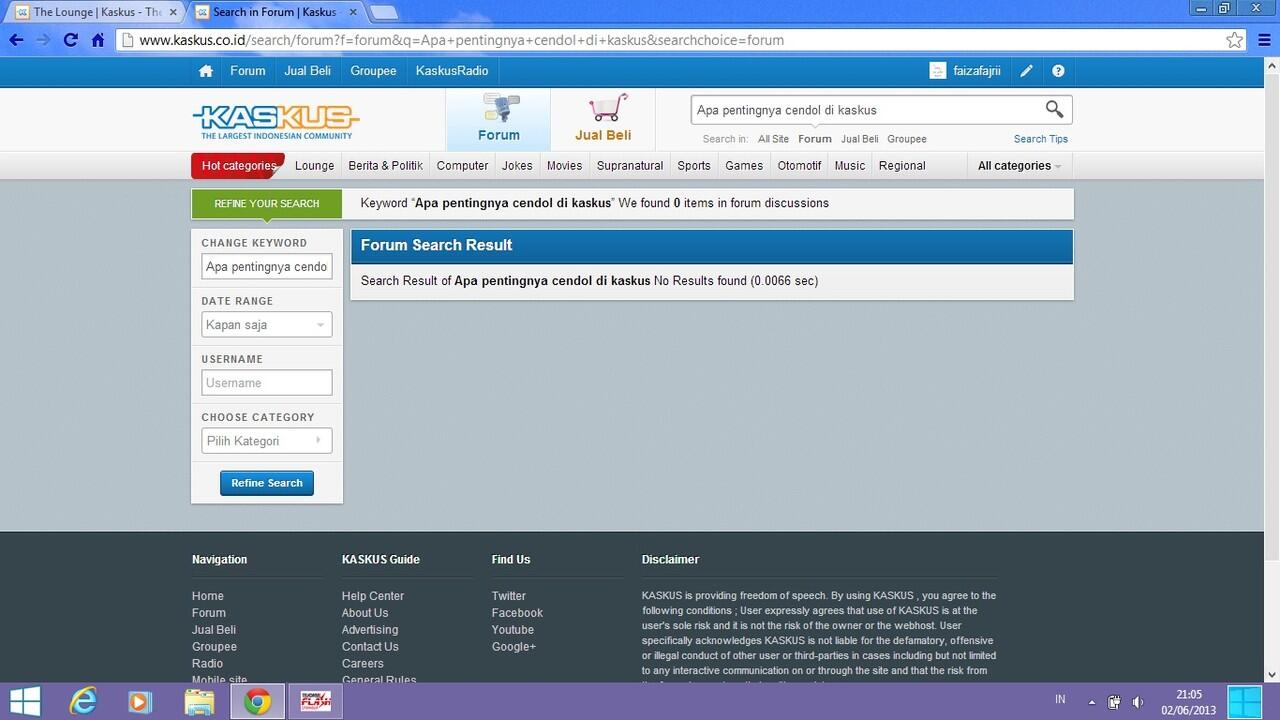Open the faizafajrii username link
The width and height of the screenshot is (1280, 720).
(976, 71)
